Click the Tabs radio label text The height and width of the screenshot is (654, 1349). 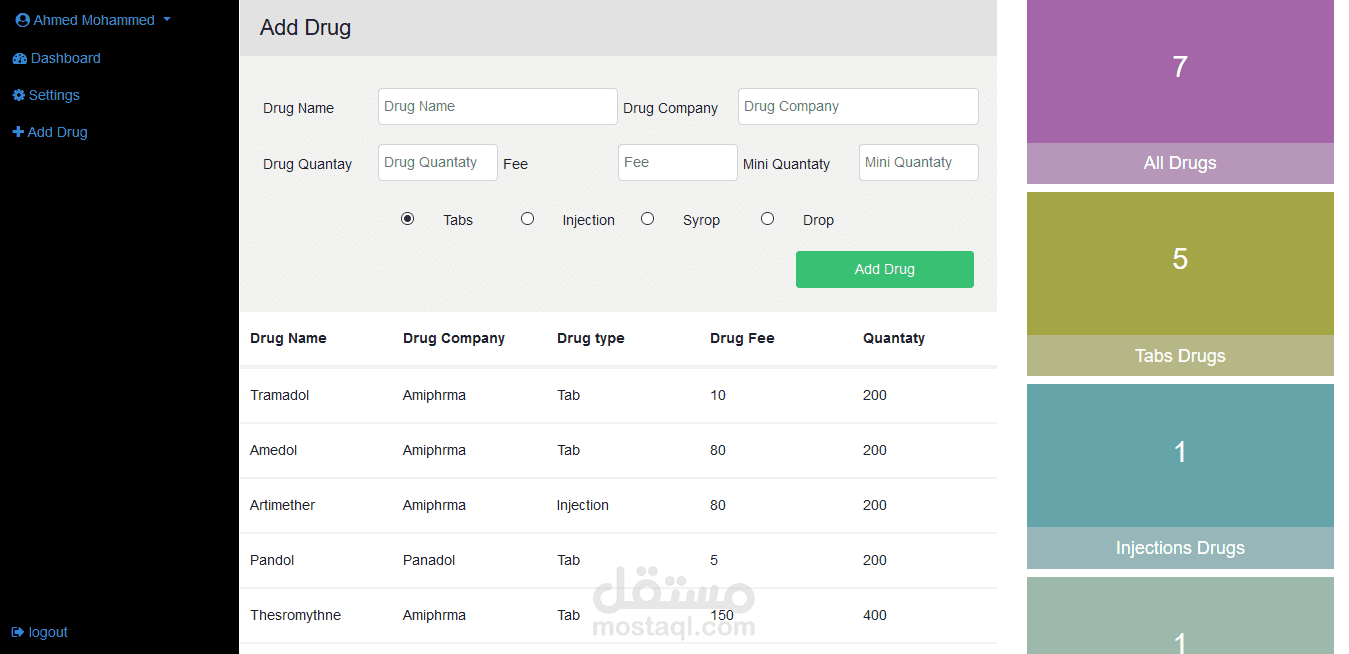(458, 220)
